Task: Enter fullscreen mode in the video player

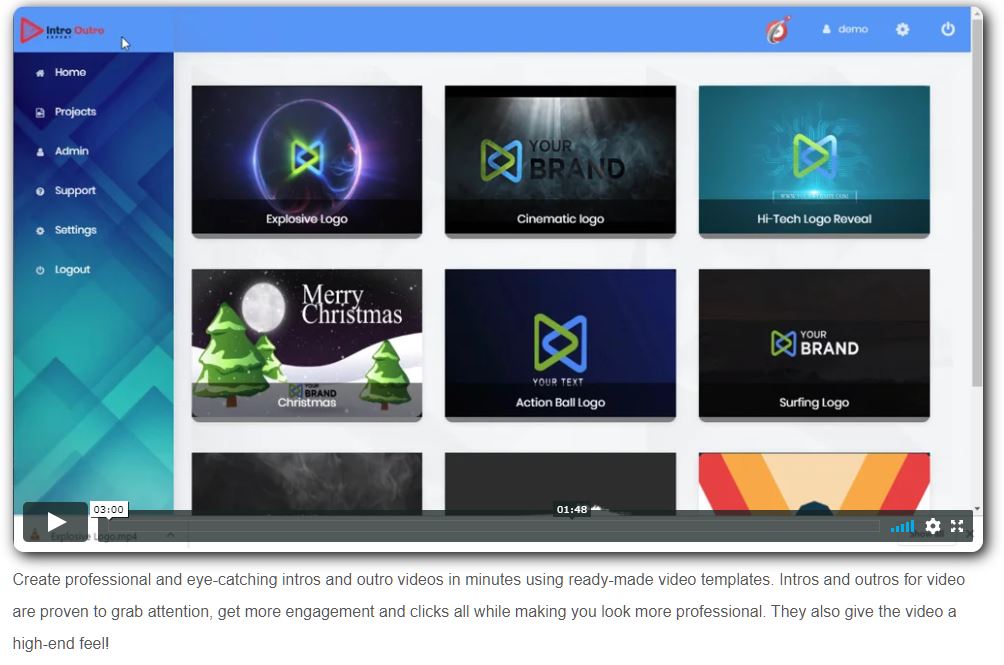Action: 957,526
